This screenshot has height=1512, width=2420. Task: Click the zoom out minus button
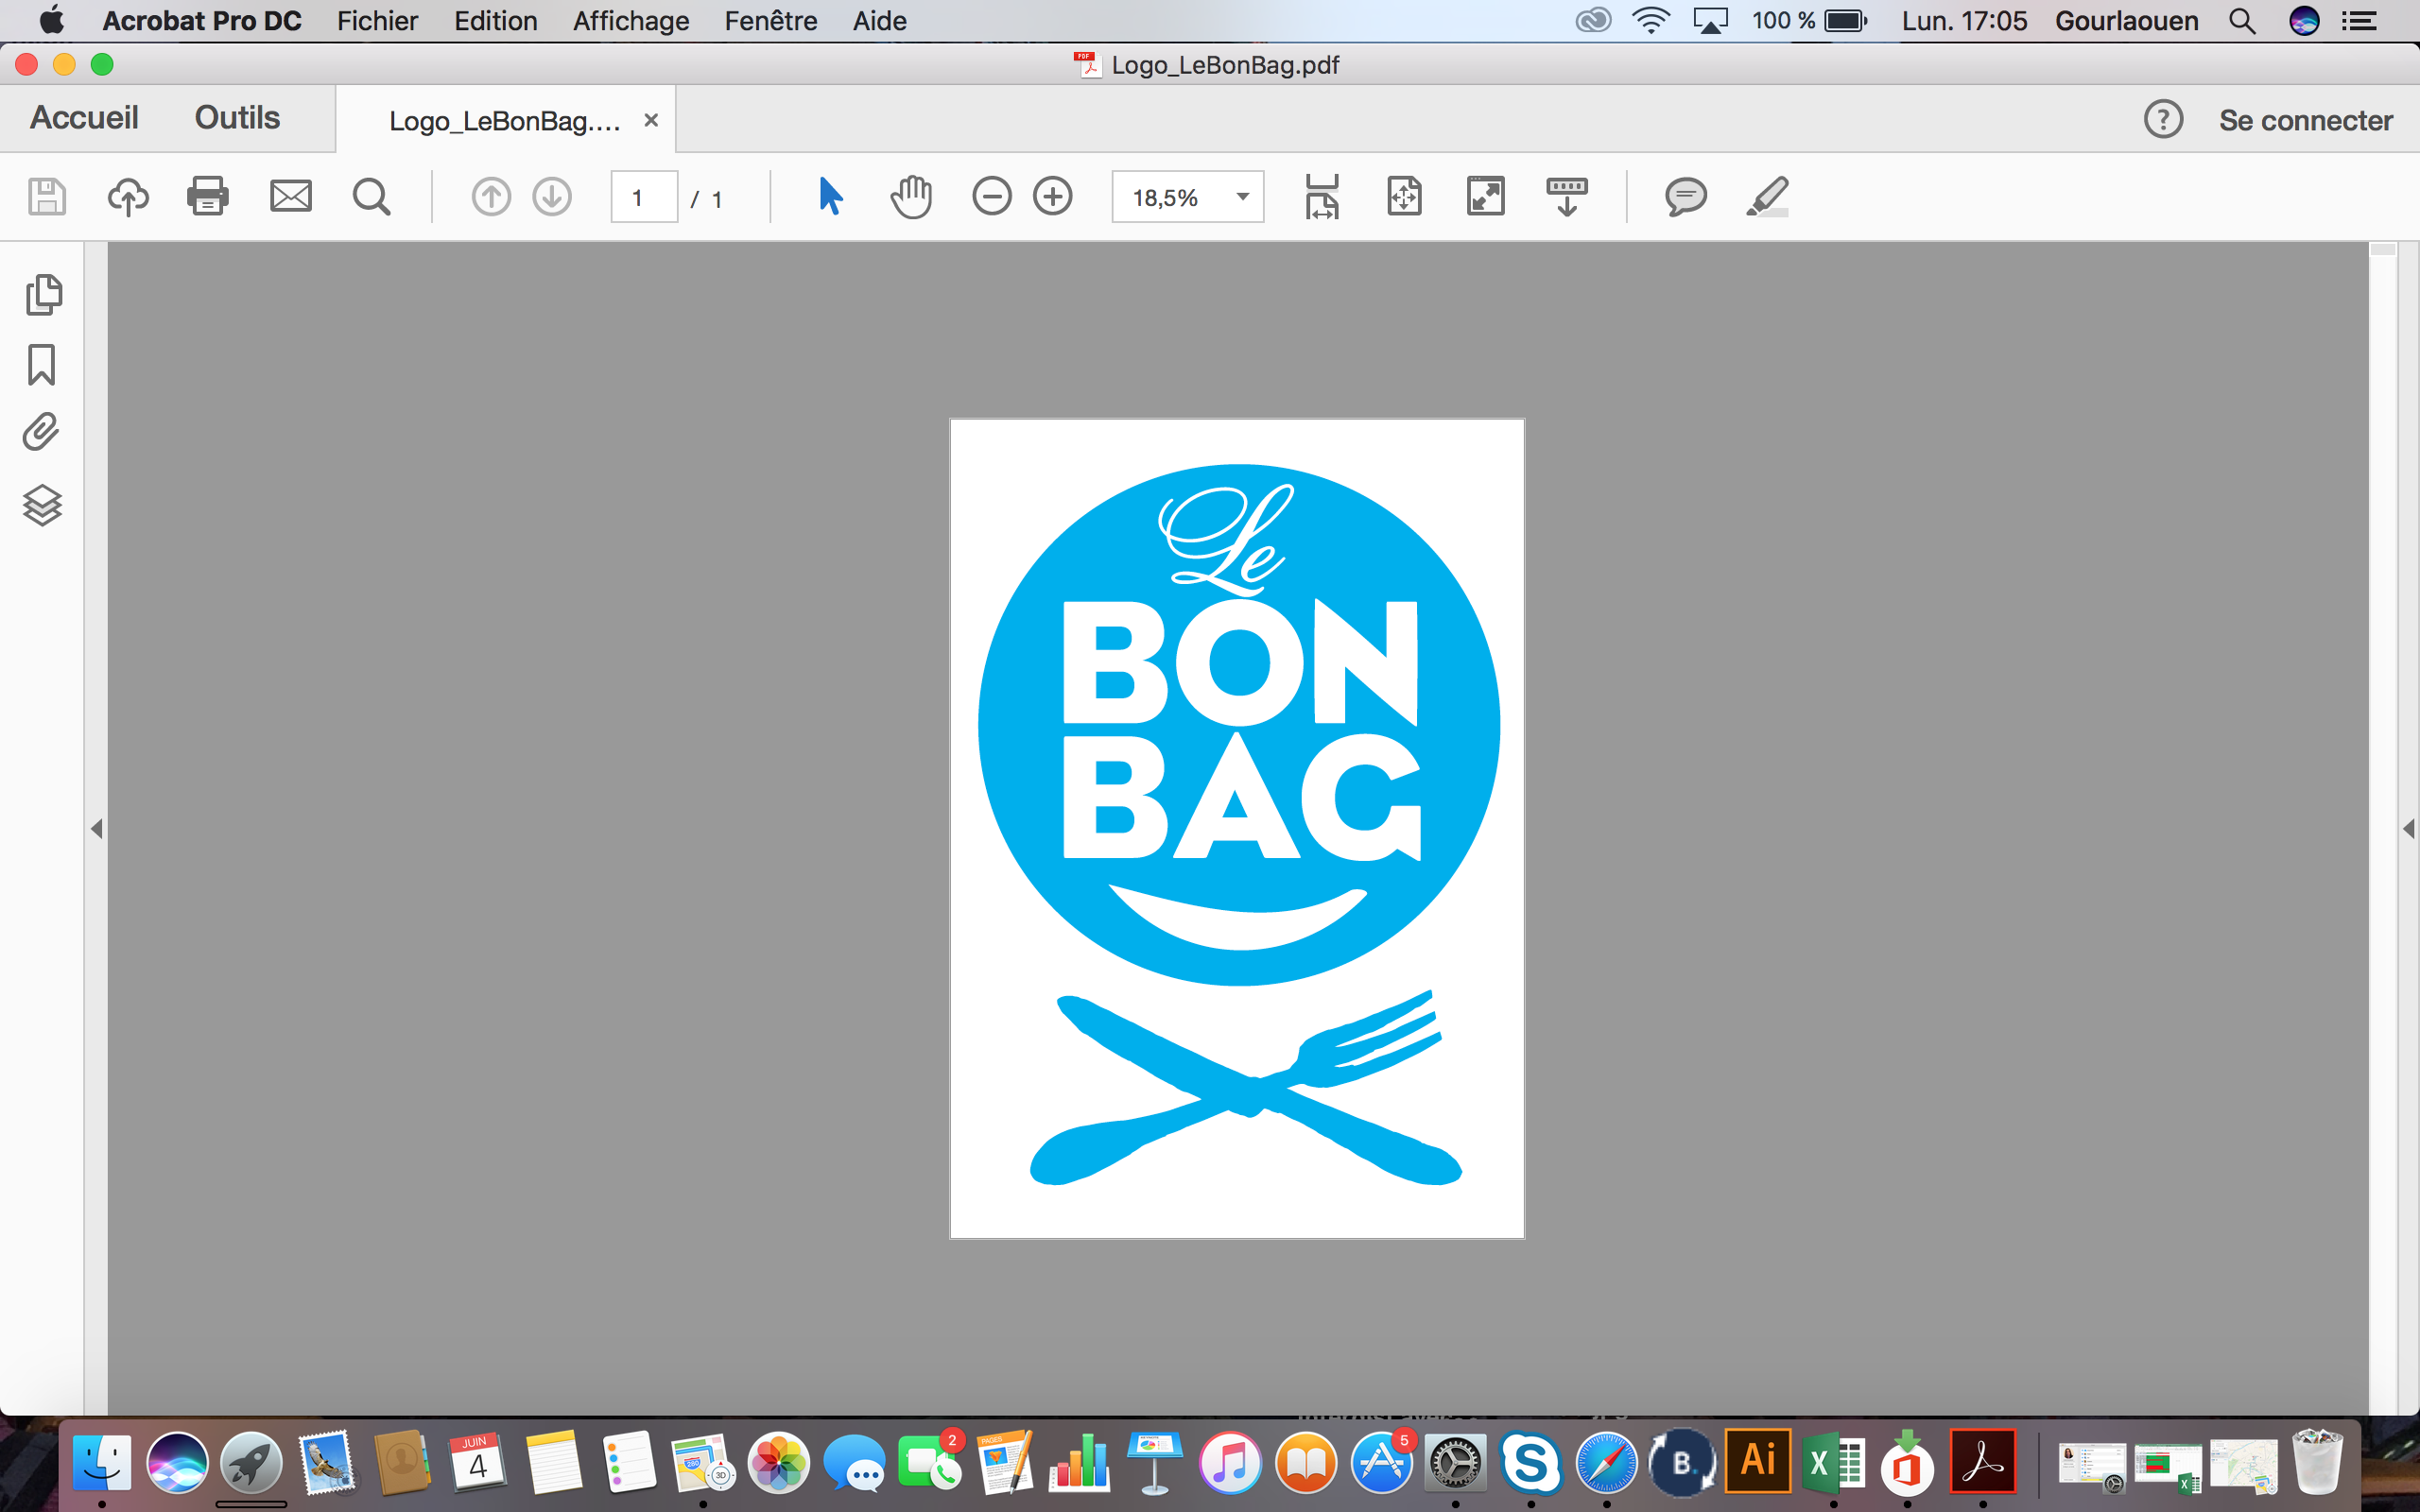pos(991,196)
